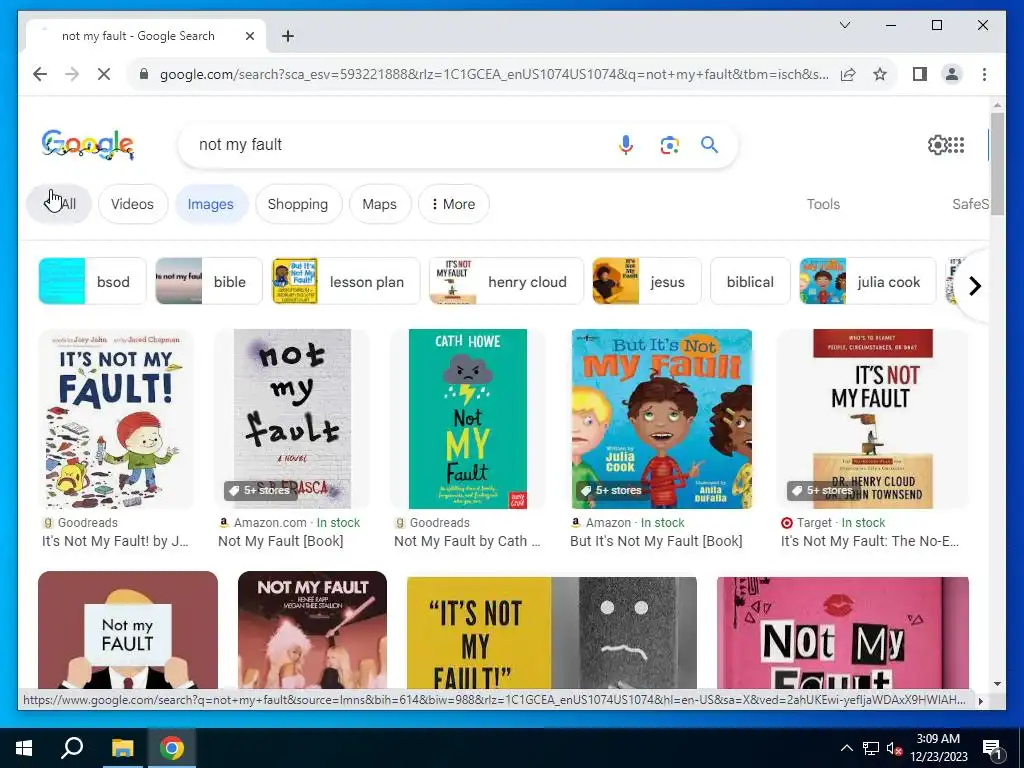Open the tab search chevron

pos(844,25)
